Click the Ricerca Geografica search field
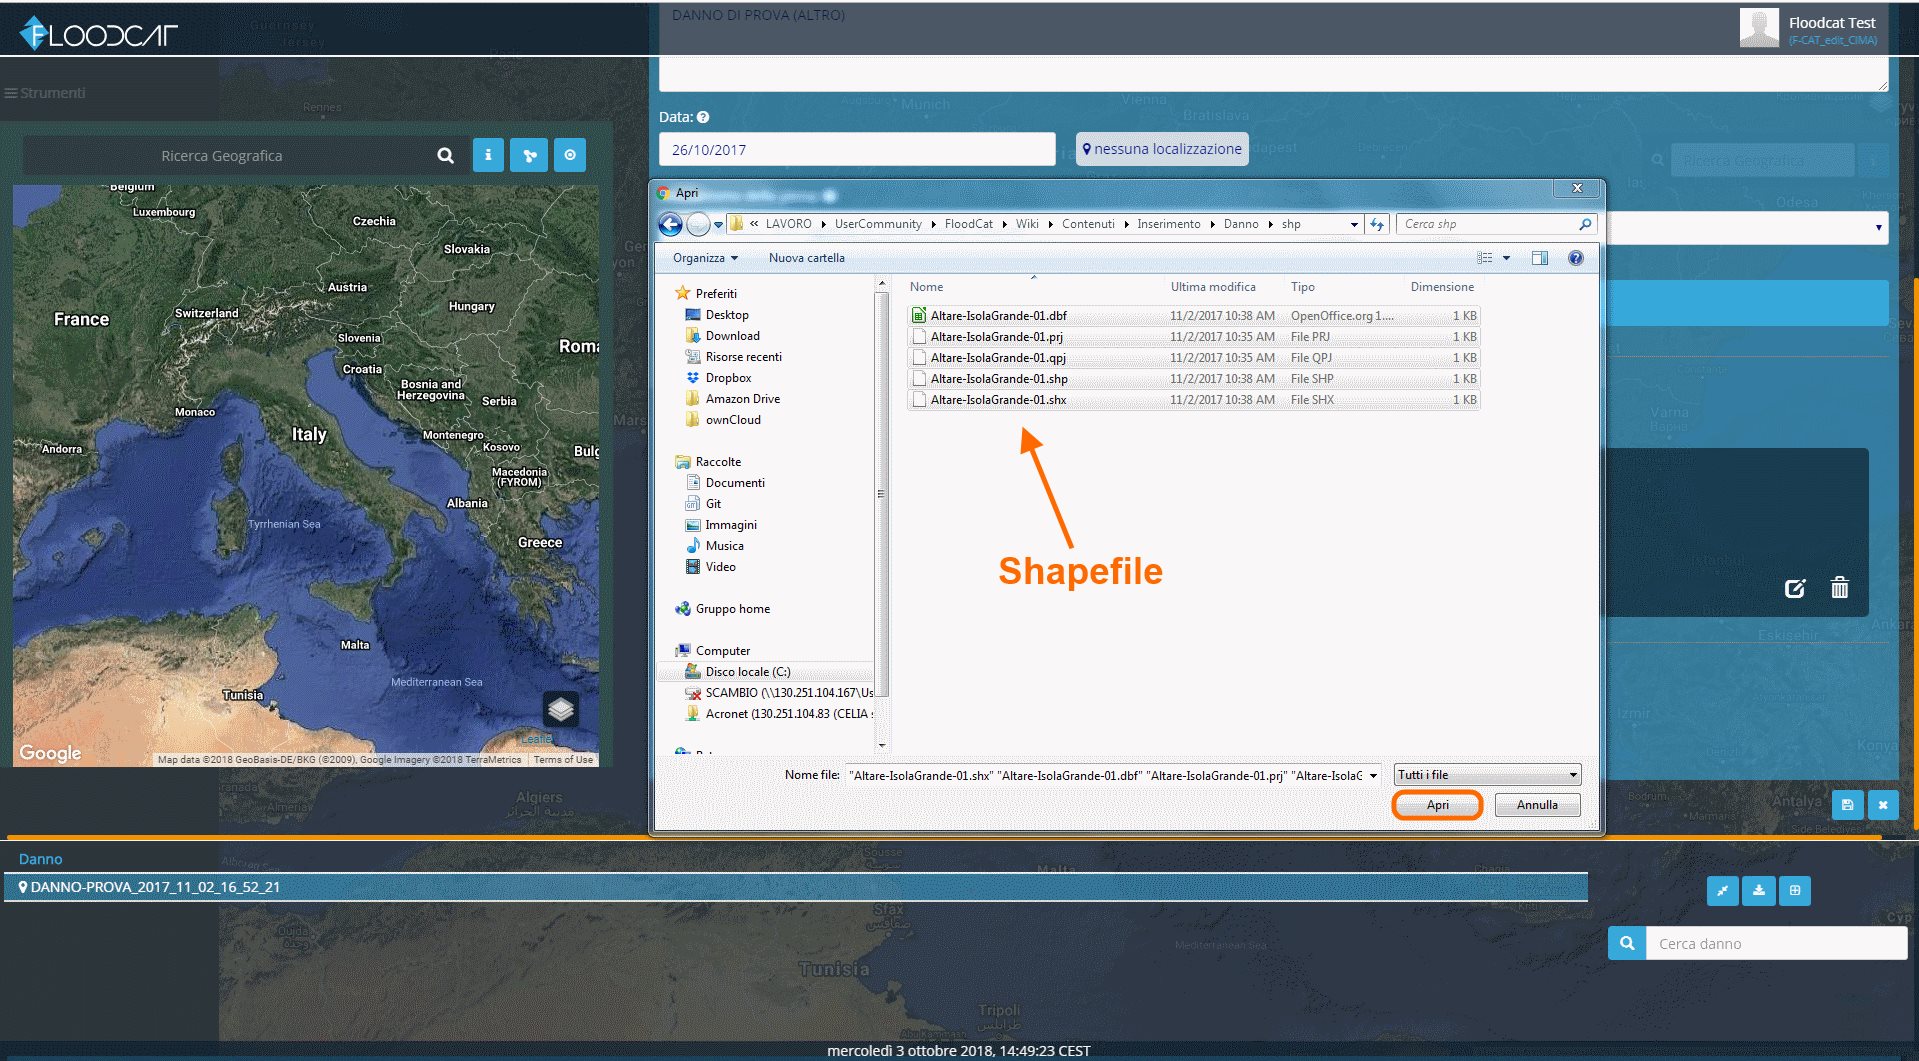Image resolution: width=1919 pixels, height=1061 pixels. click(222, 156)
